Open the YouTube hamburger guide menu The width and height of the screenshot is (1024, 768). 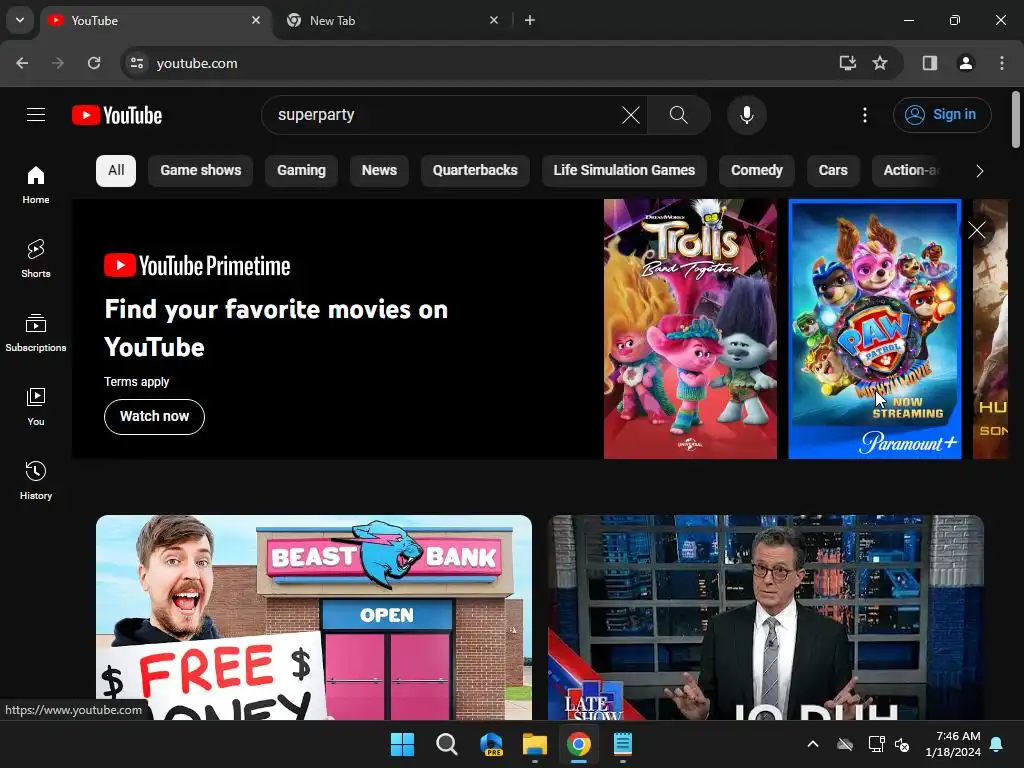[36, 115]
